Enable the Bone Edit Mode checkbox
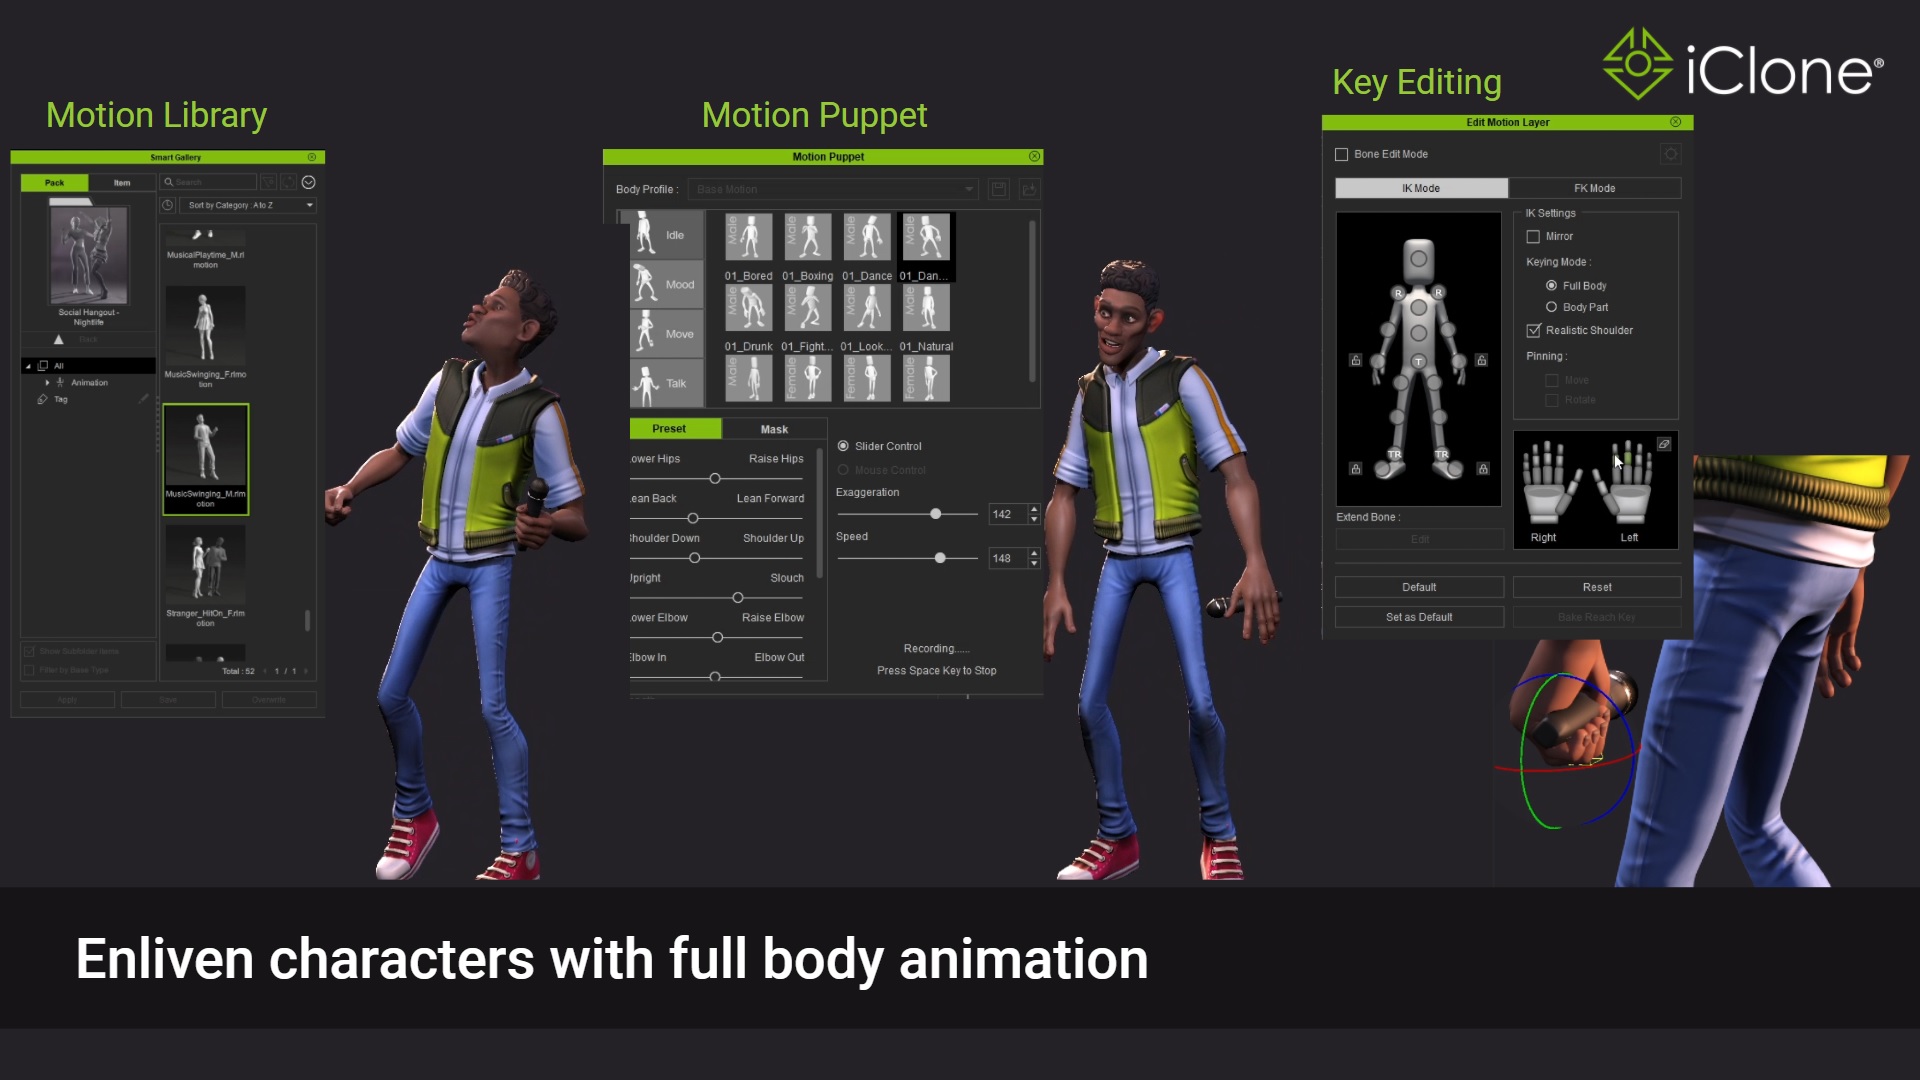This screenshot has width=1920, height=1080. (1341, 154)
